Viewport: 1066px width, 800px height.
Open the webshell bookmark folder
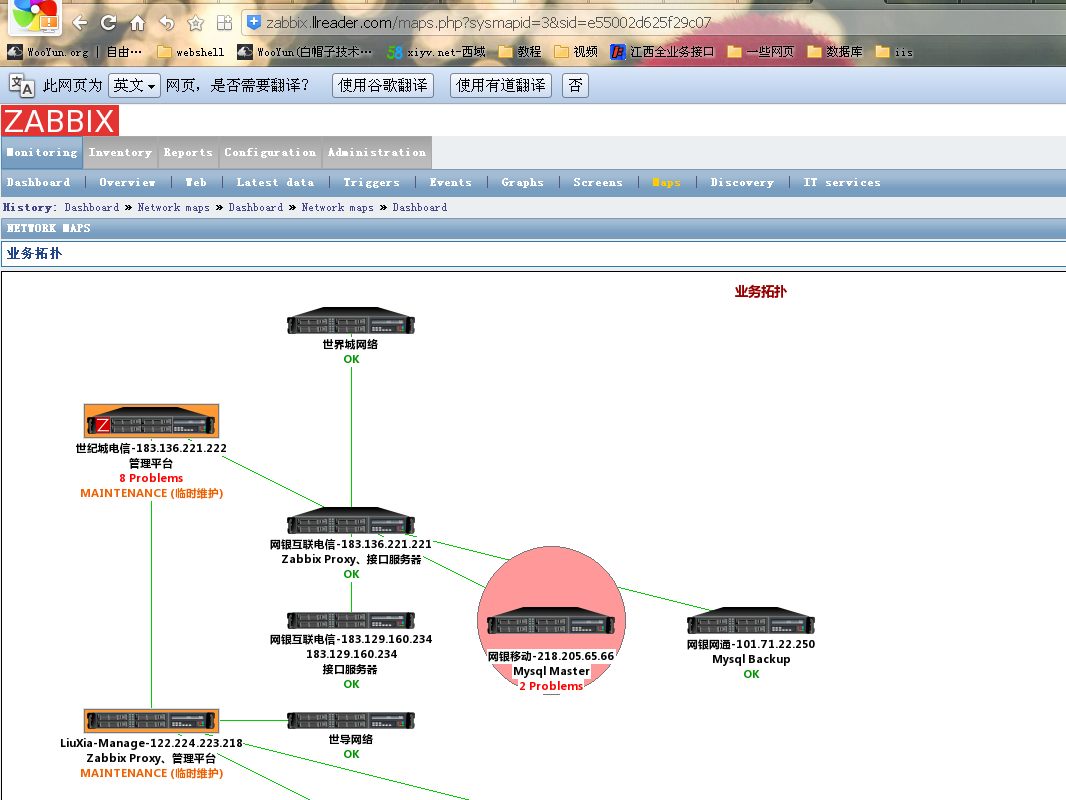pyautogui.click(x=190, y=52)
